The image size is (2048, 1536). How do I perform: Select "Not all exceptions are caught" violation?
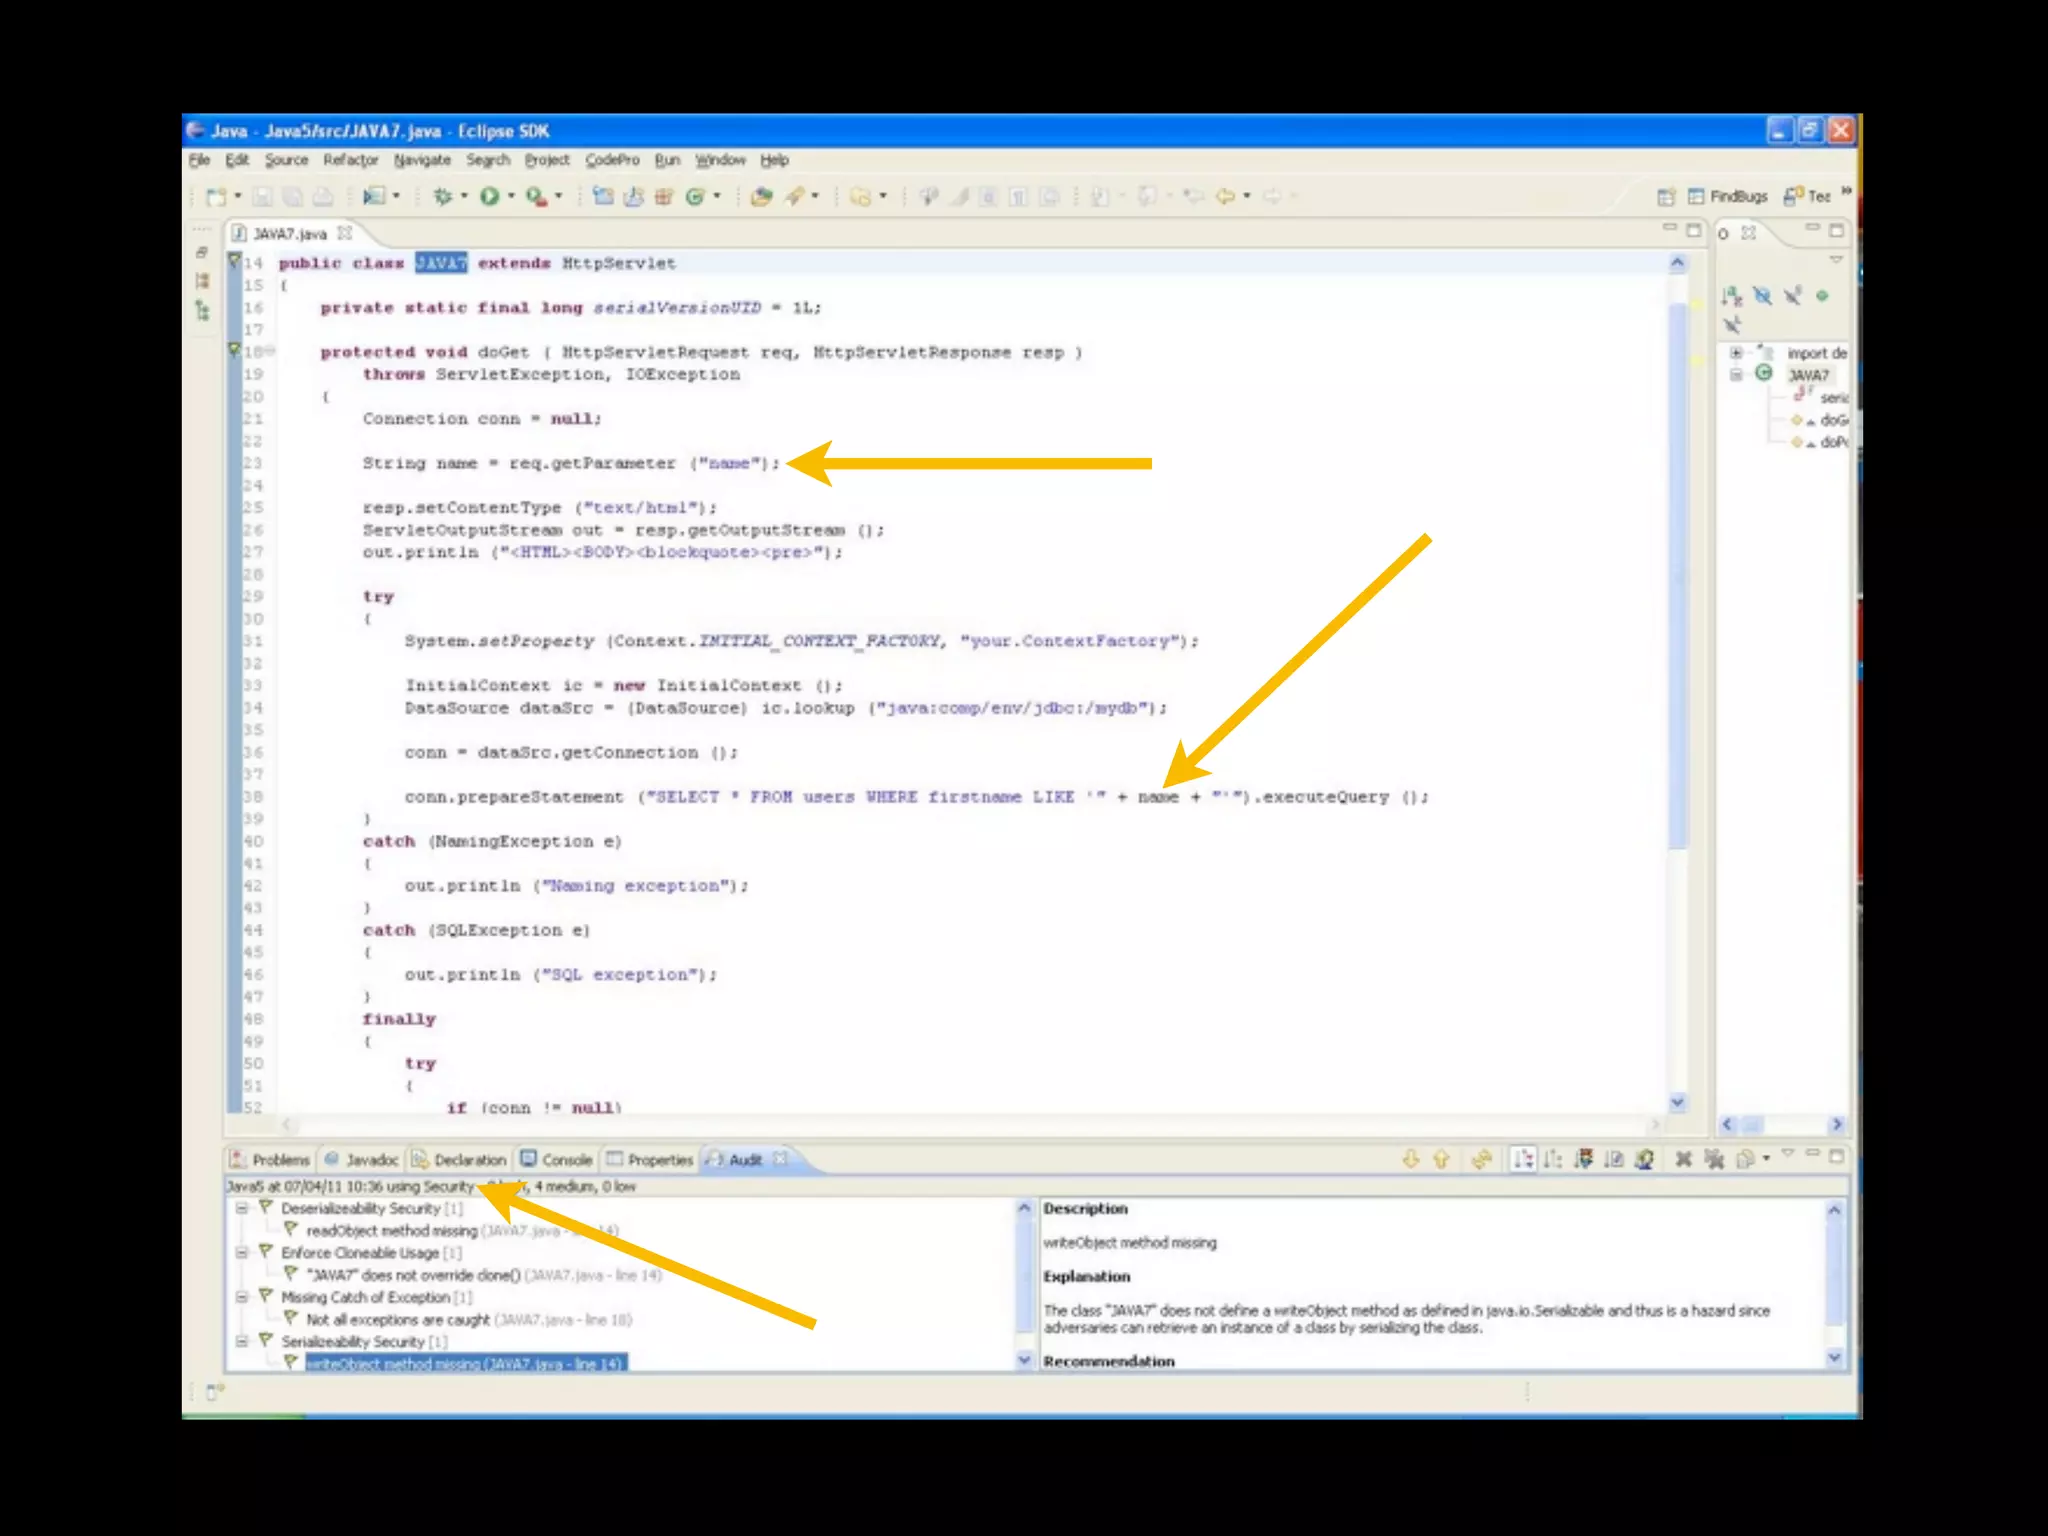[x=397, y=1320]
